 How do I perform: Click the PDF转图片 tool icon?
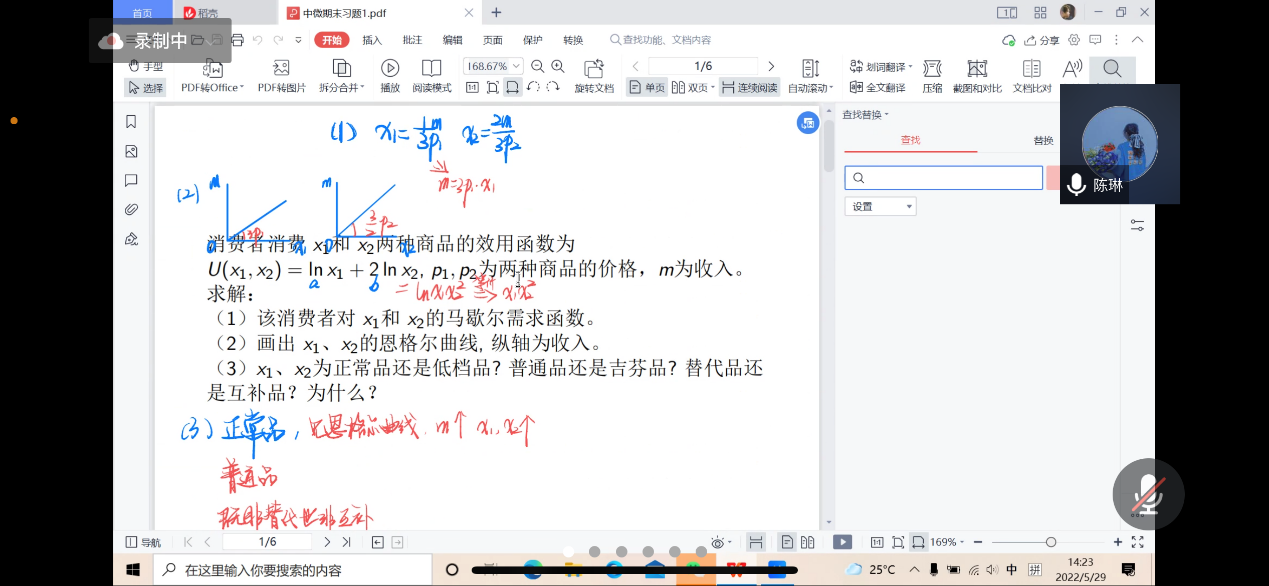click(x=282, y=68)
